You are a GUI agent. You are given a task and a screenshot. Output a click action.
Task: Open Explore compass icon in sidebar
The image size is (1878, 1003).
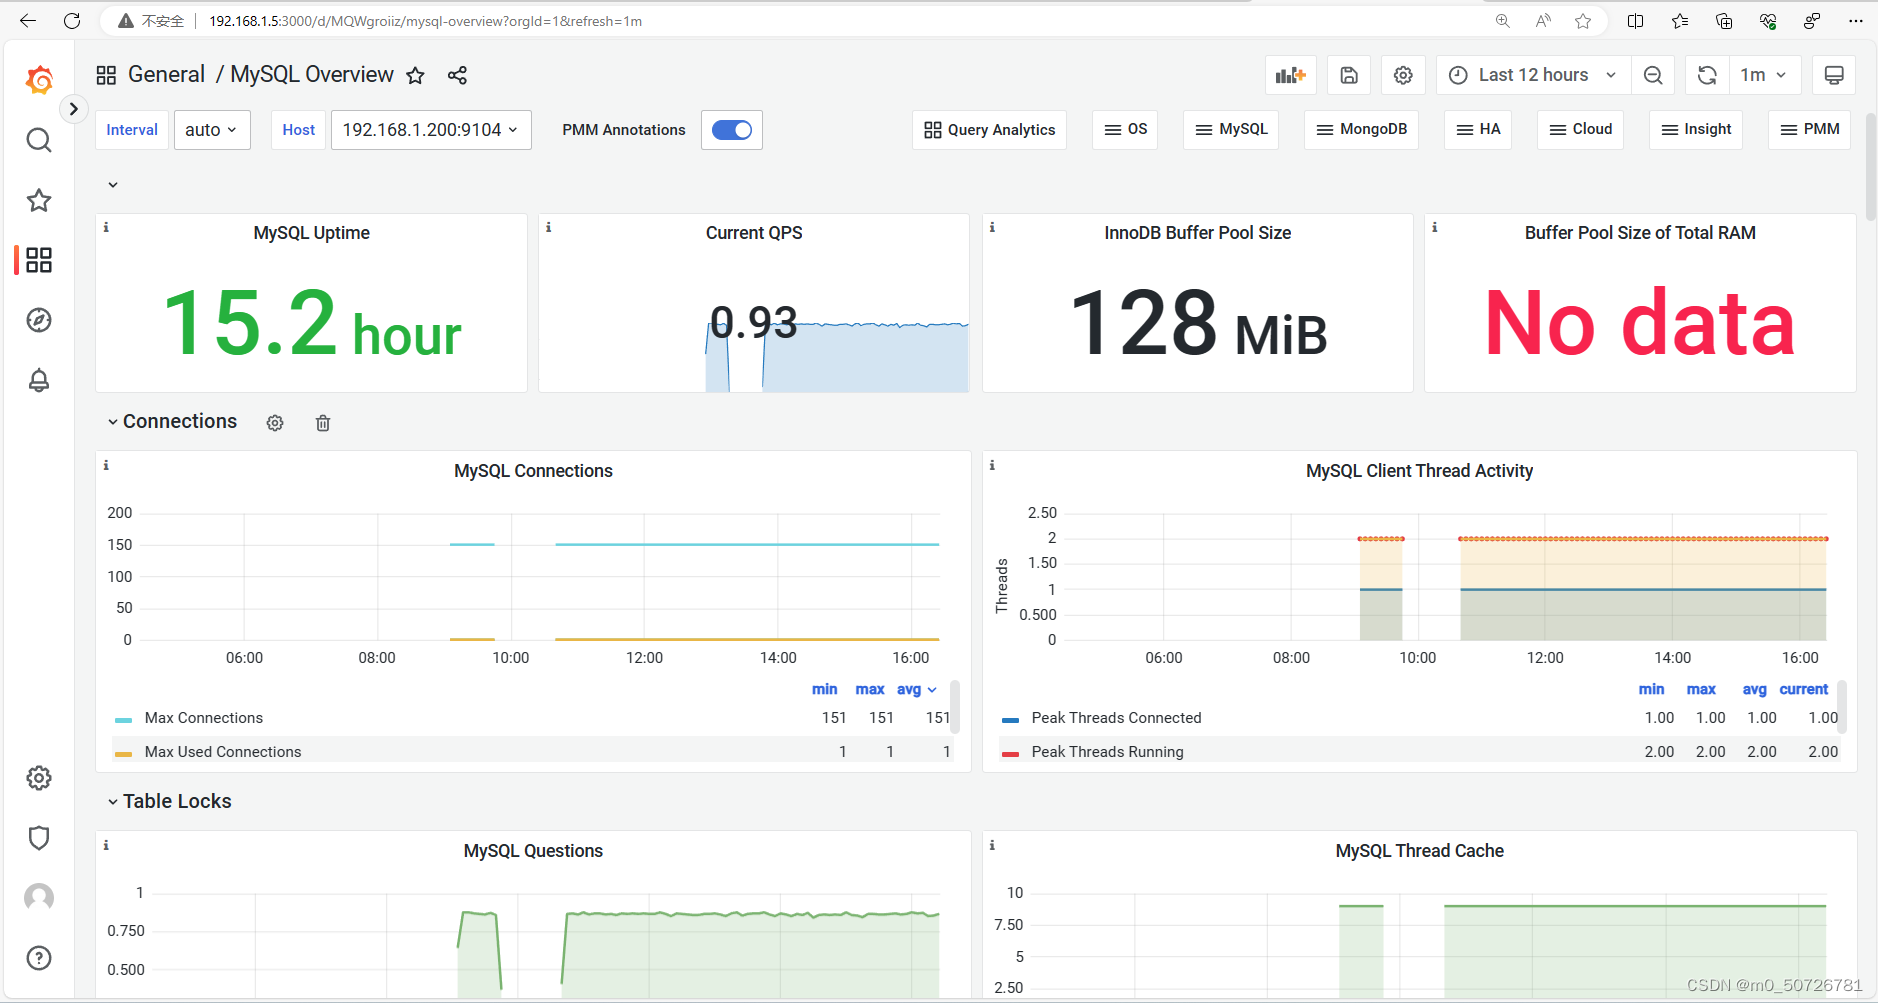click(39, 320)
